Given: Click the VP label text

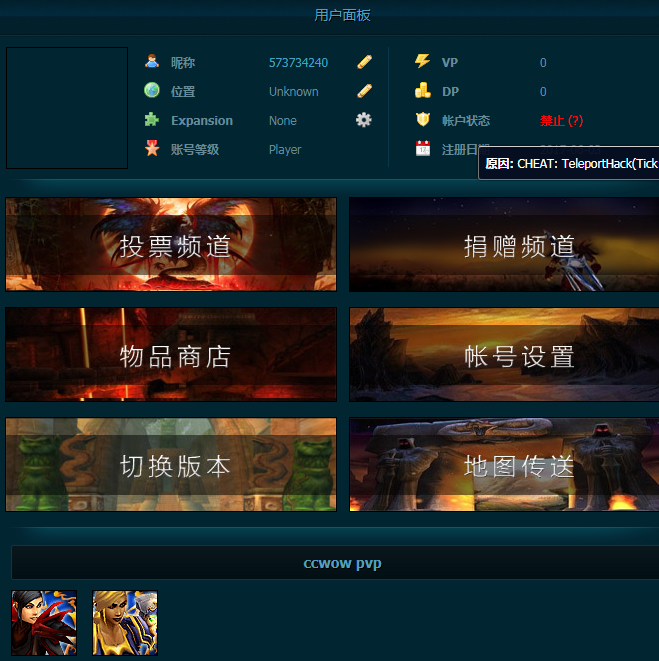Looking at the screenshot, I should coord(449,63).
